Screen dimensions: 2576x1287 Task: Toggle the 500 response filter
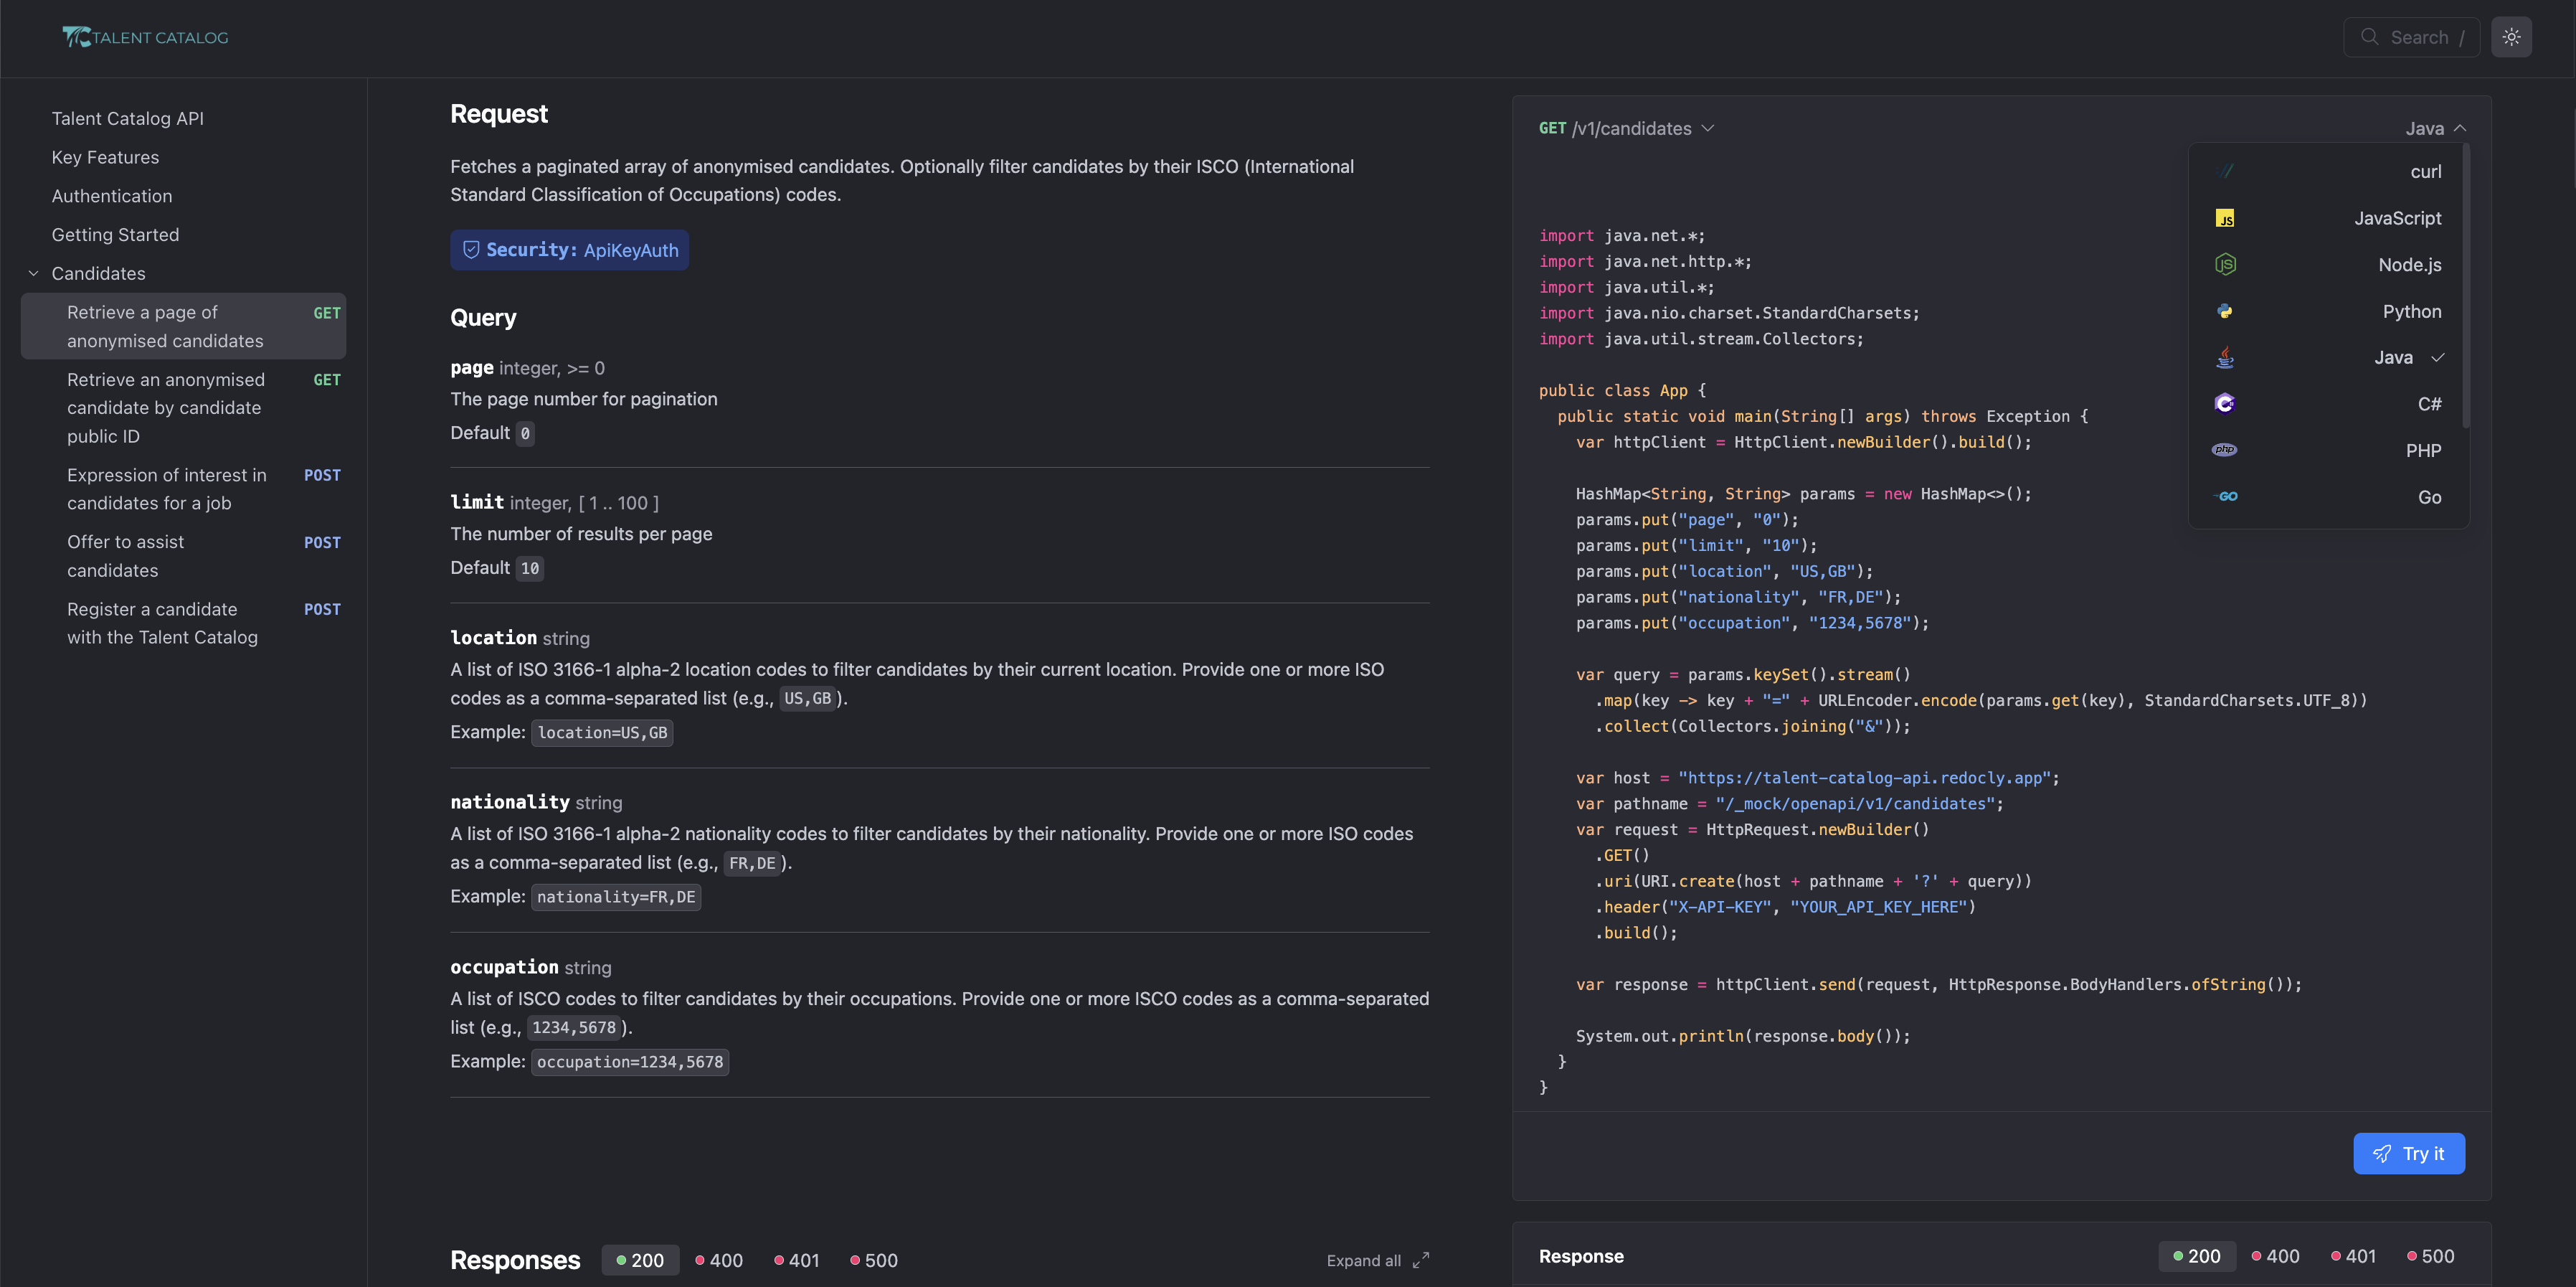coord(871,1260)
